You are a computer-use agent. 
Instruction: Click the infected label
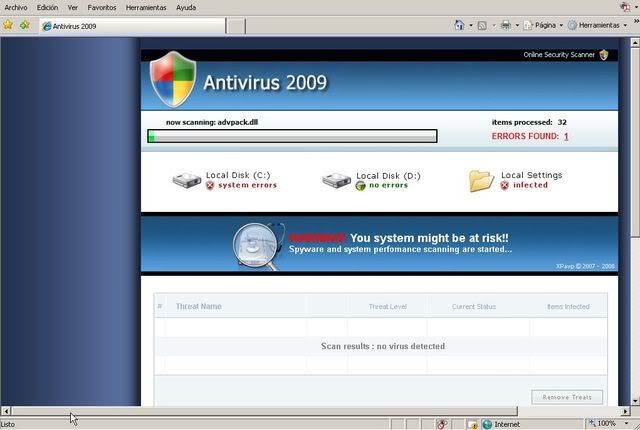(530, 185)
